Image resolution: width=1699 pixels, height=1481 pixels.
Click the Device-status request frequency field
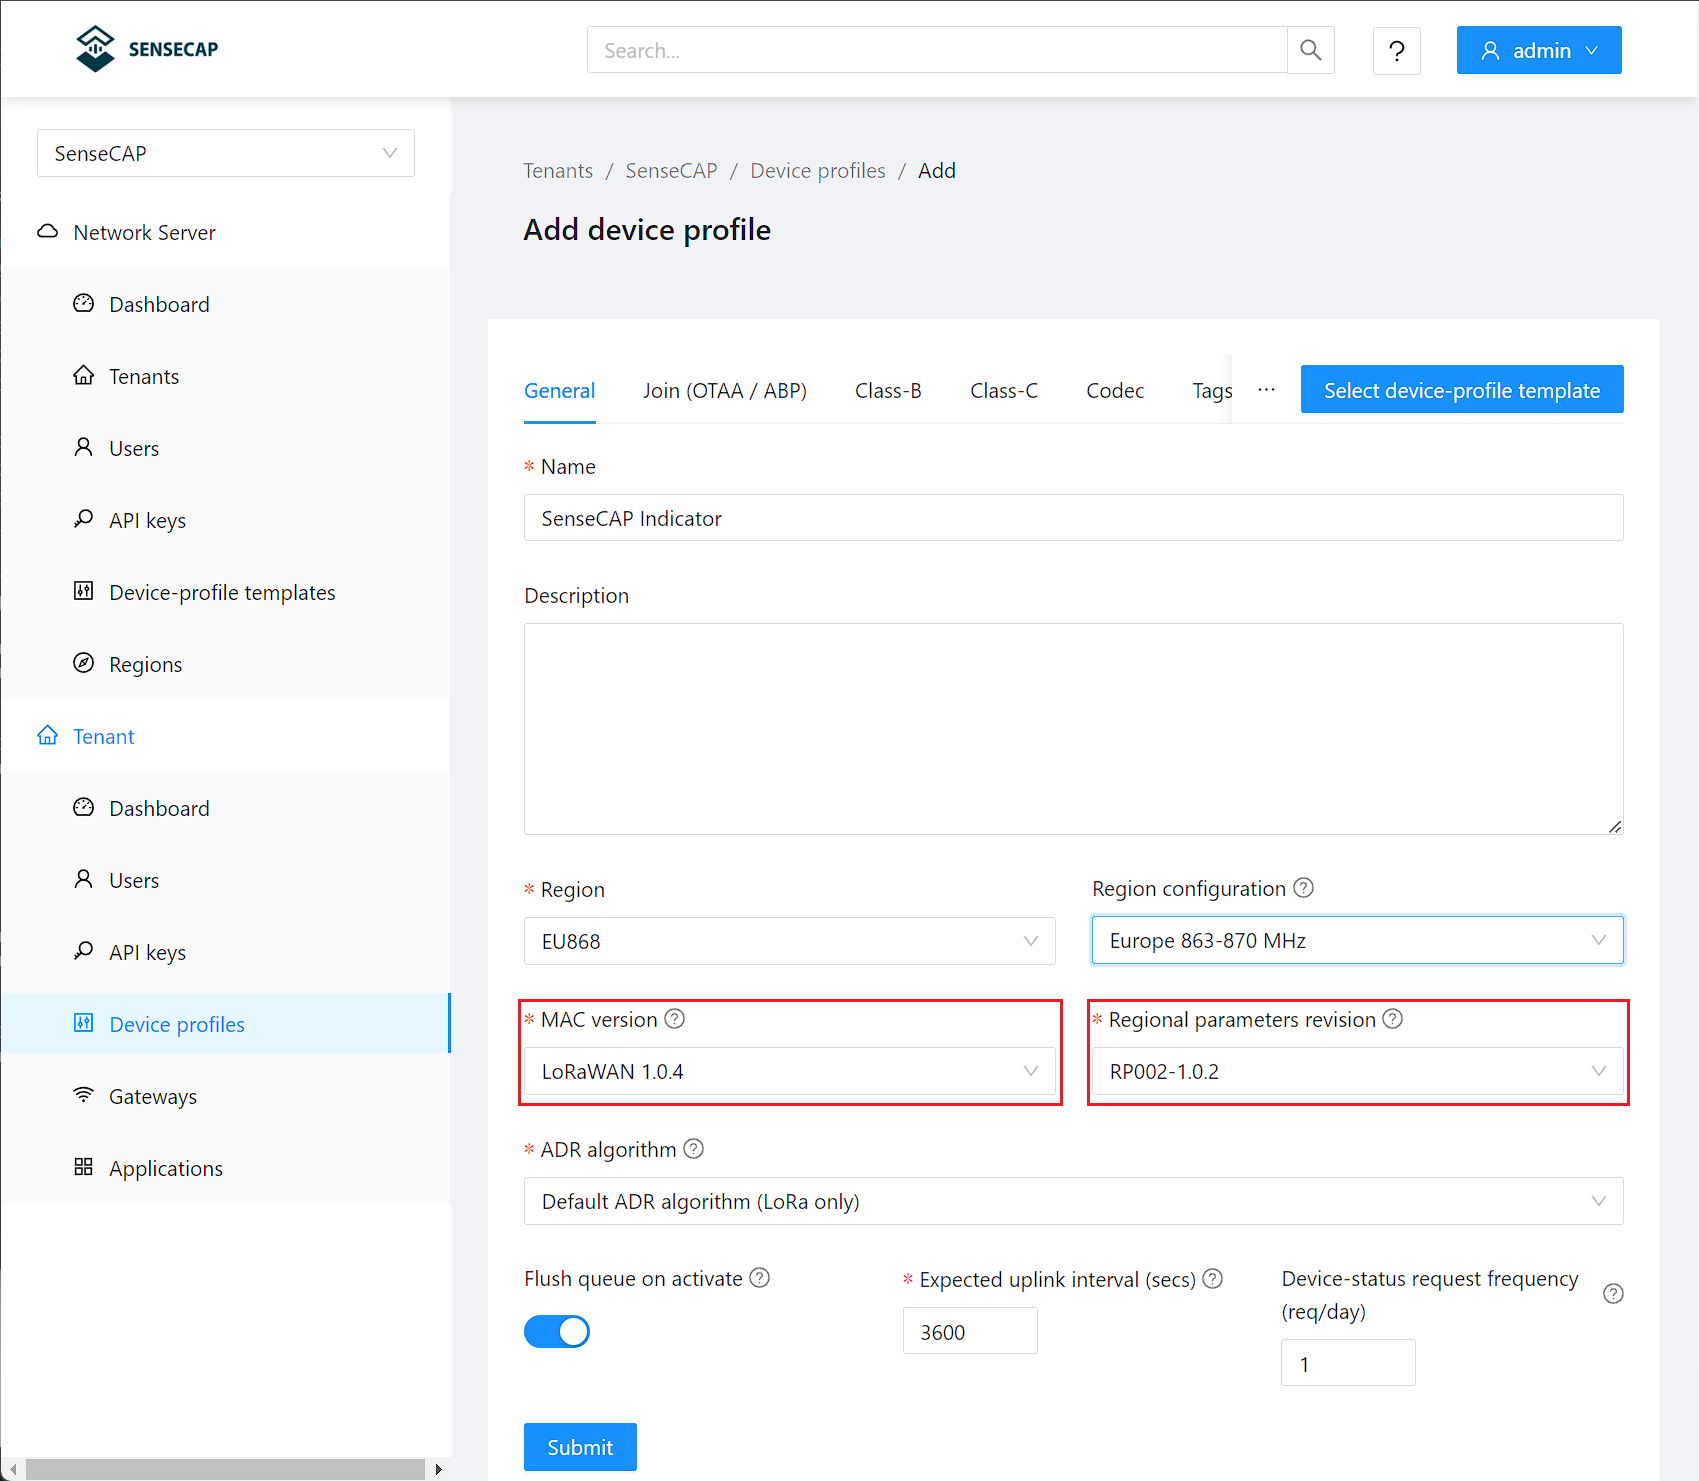(x=1348, y=1364)
